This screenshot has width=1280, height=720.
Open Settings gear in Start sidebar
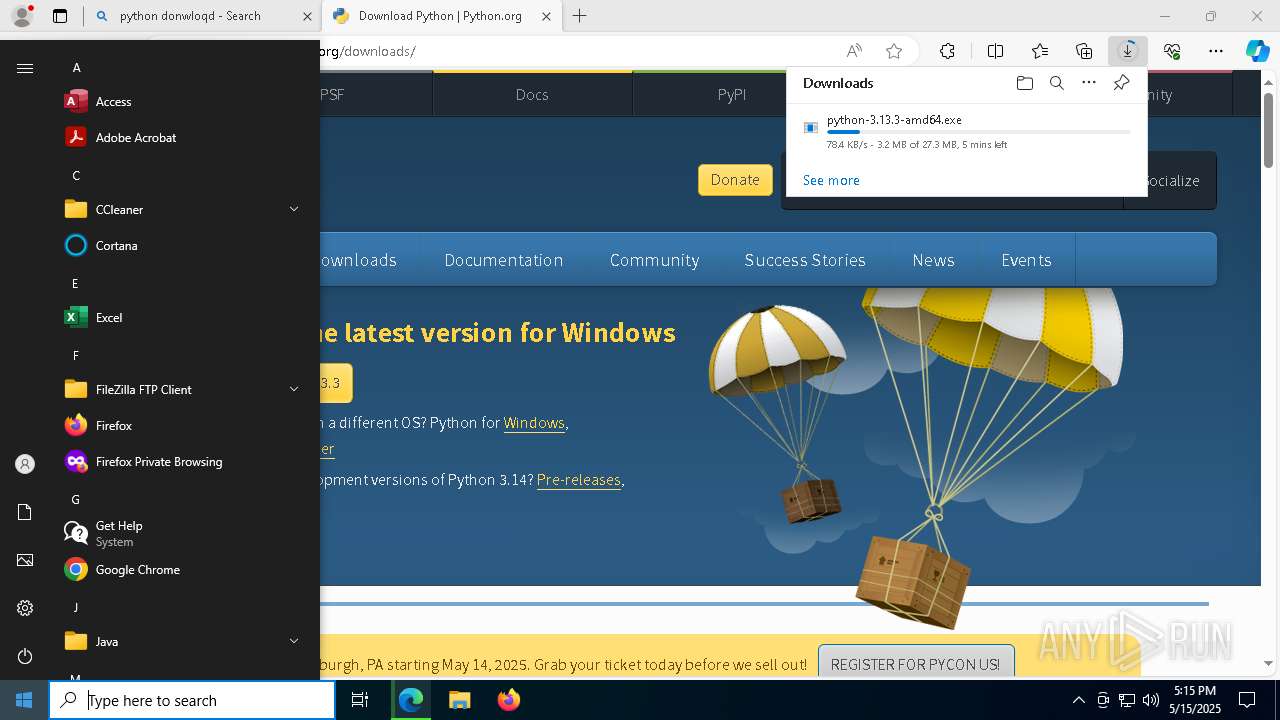pyautogui.click(x=25, y=608)
